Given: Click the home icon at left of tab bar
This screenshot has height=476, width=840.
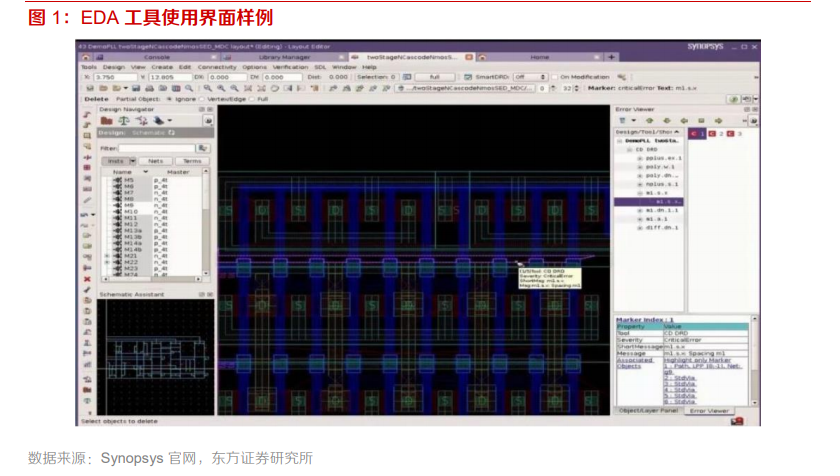Looking at the screenshot, I should 86,57.
